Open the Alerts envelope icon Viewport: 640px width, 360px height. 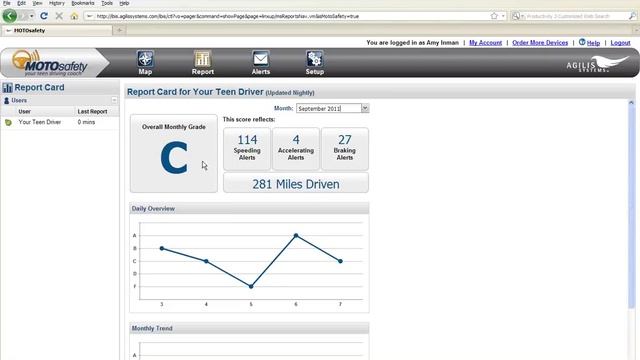point(260,59)
